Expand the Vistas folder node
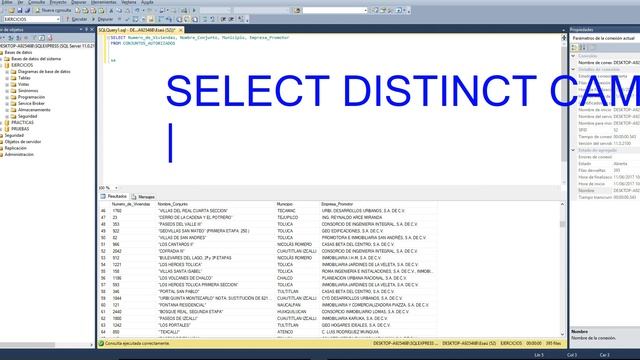Screen dimensions: 640x360 7,84
